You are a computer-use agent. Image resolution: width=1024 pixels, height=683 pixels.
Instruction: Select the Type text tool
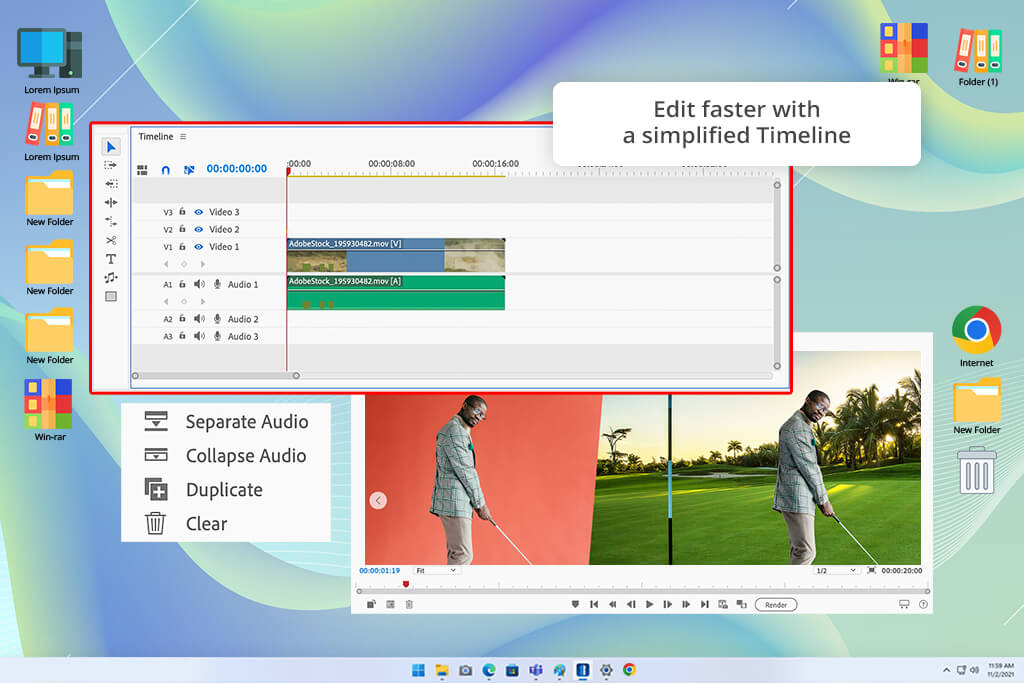pos(111,259)
